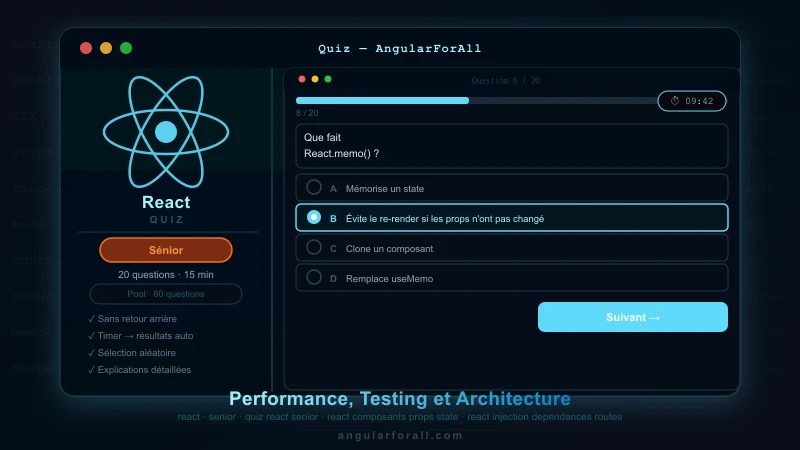Click the 'Quiz — AngularForAll' window title

click(x=400, y=48)
